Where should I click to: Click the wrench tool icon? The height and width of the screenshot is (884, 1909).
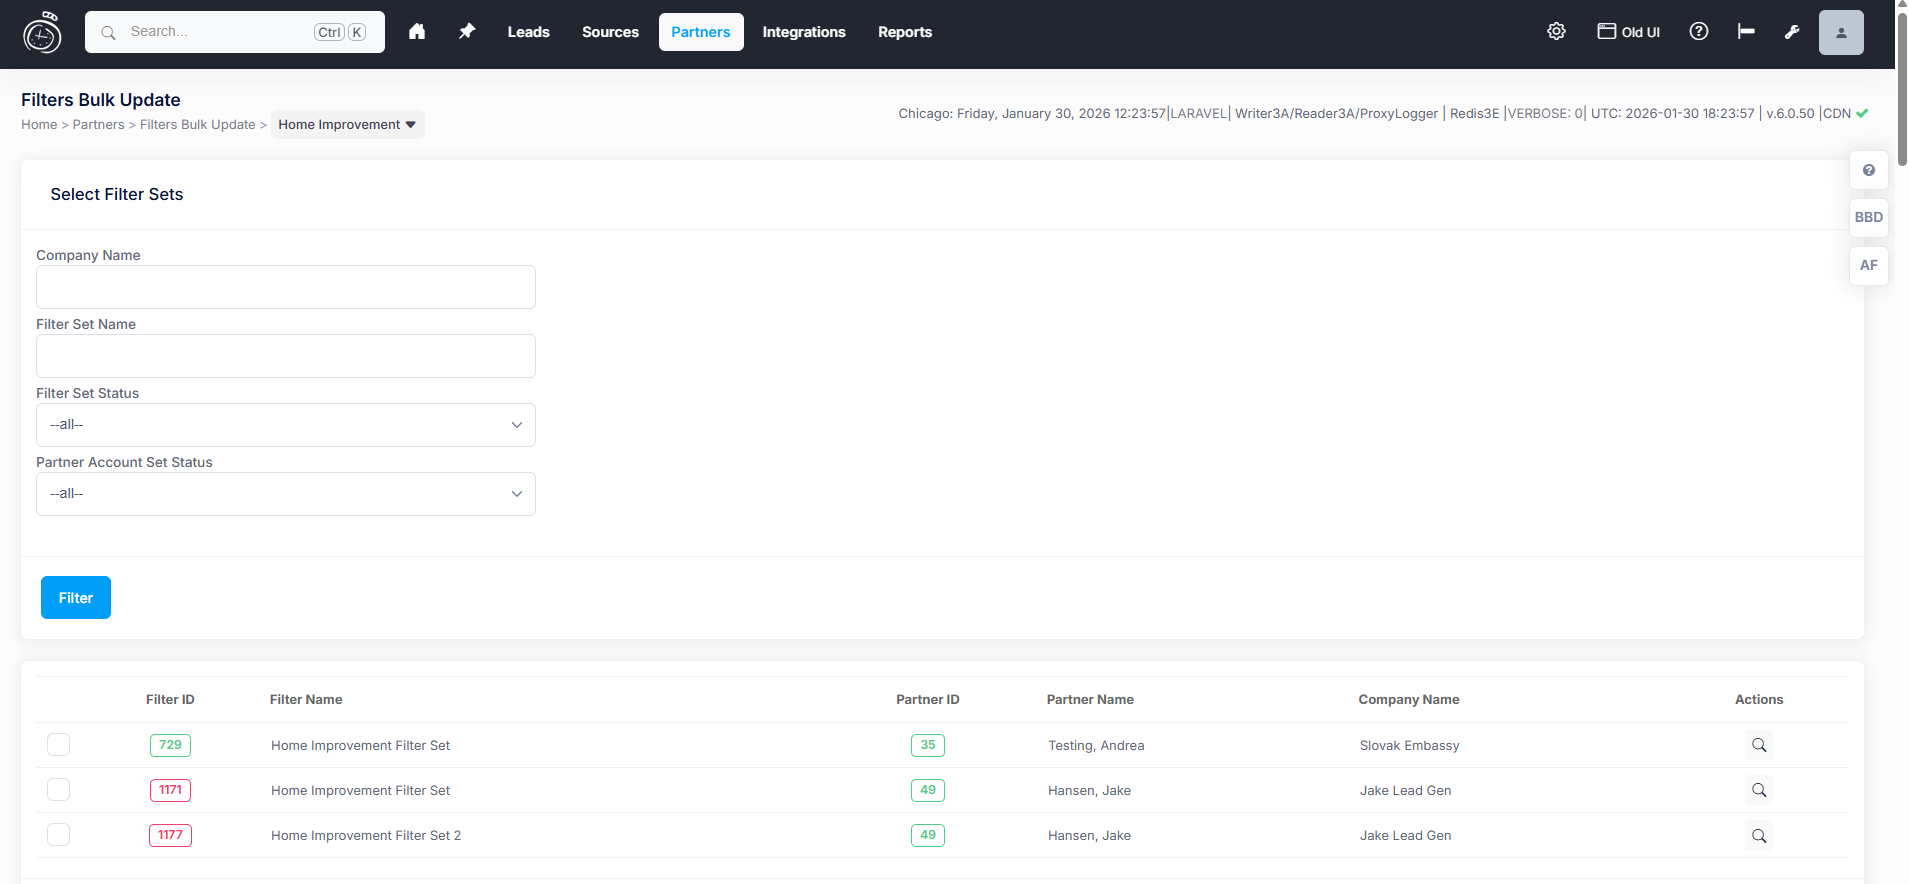(1792, 32)
